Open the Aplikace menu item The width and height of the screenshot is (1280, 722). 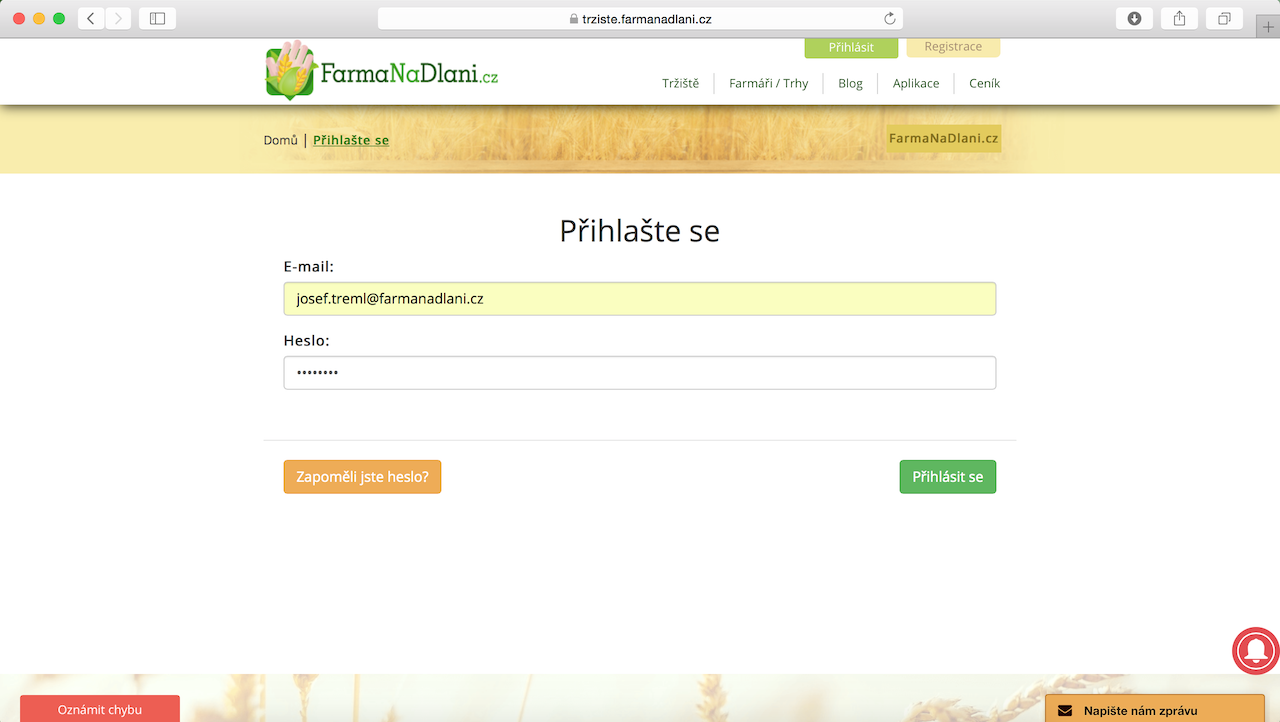coord(915,83)
